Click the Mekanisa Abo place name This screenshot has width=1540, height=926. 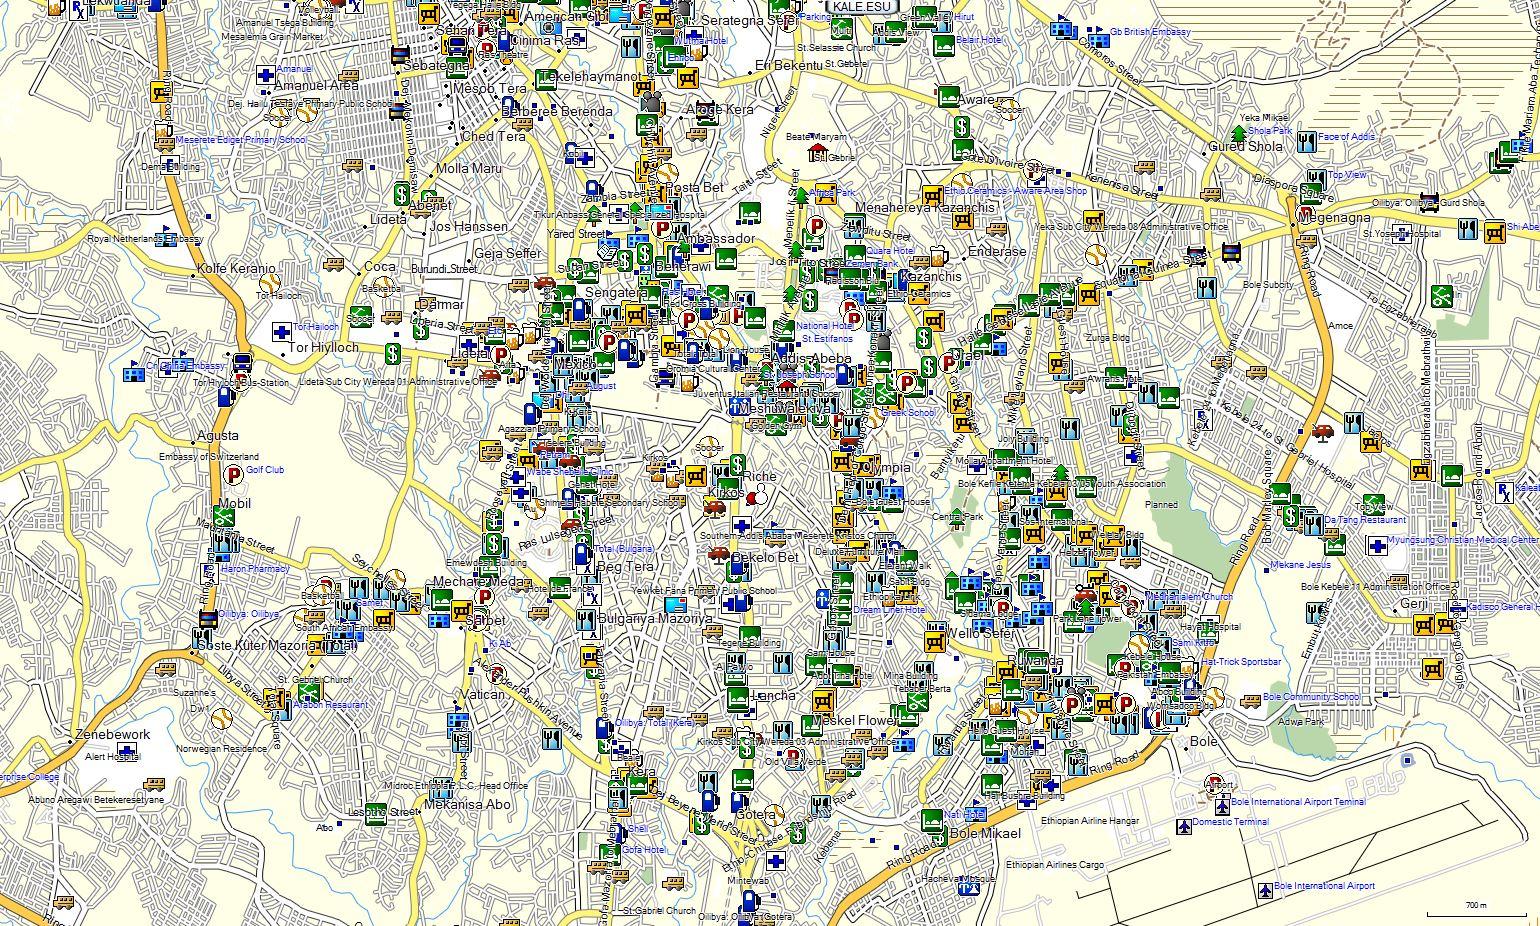click(x=467, y=804)
